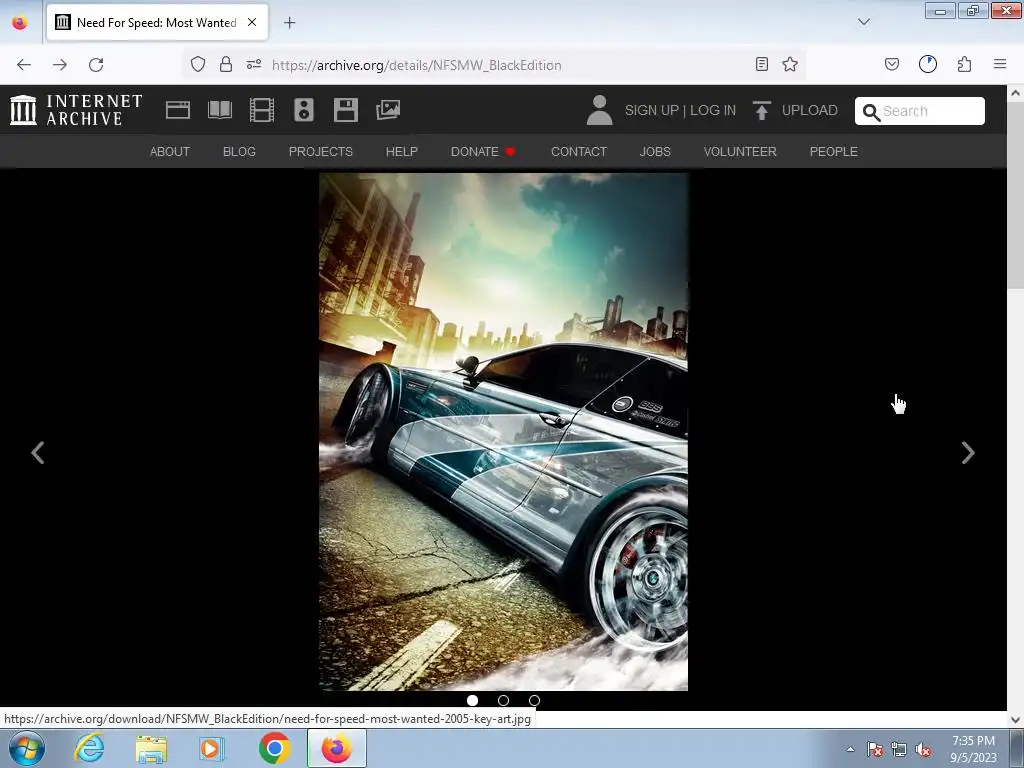
Task: Close the Need For Speed tab
Action: point(252,22)
